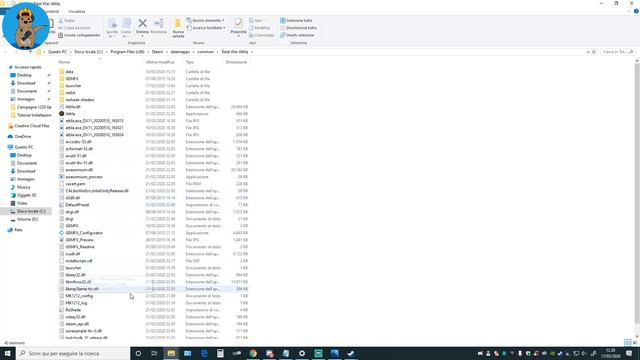Select Oggetti 3D in the navigation pane
The width and height of the screenshot is (640, 360).
[23, 195]
